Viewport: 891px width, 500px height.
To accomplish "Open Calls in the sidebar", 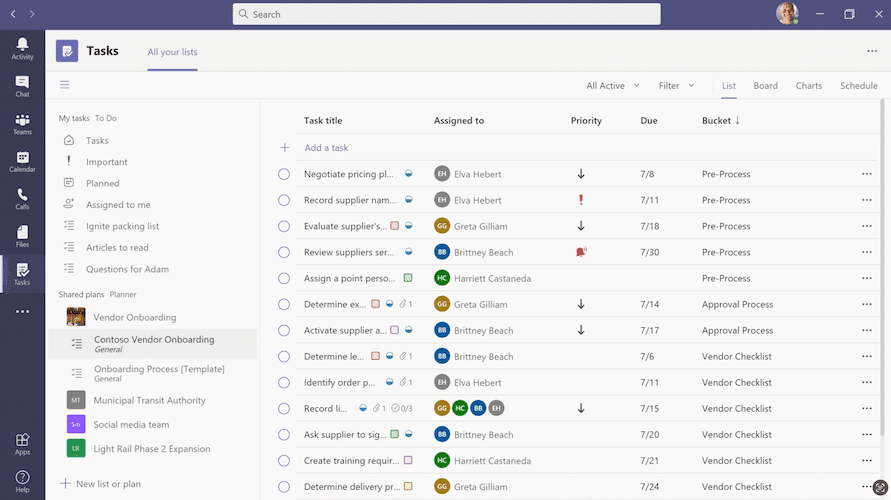I will pyautogui.click(x=22, y=198).
